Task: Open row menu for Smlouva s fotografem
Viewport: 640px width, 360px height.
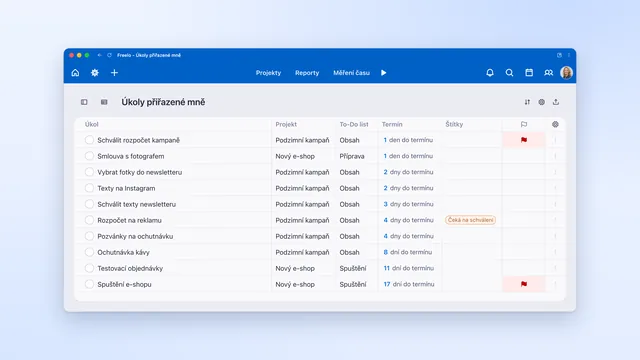Action: 555,156
